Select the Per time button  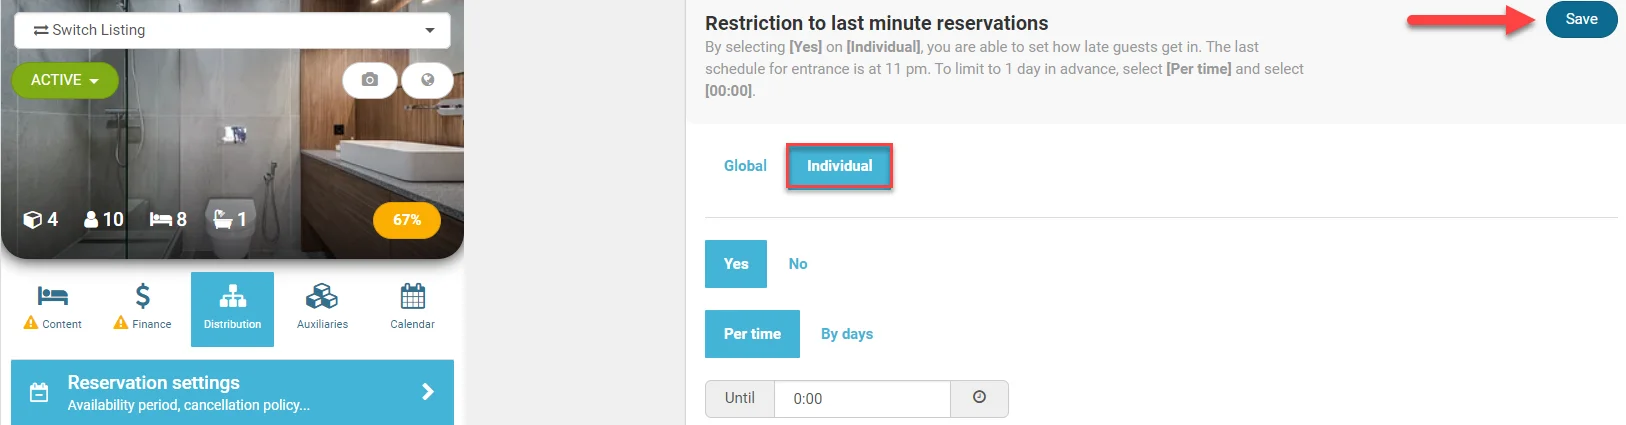(x=752, y=334)
